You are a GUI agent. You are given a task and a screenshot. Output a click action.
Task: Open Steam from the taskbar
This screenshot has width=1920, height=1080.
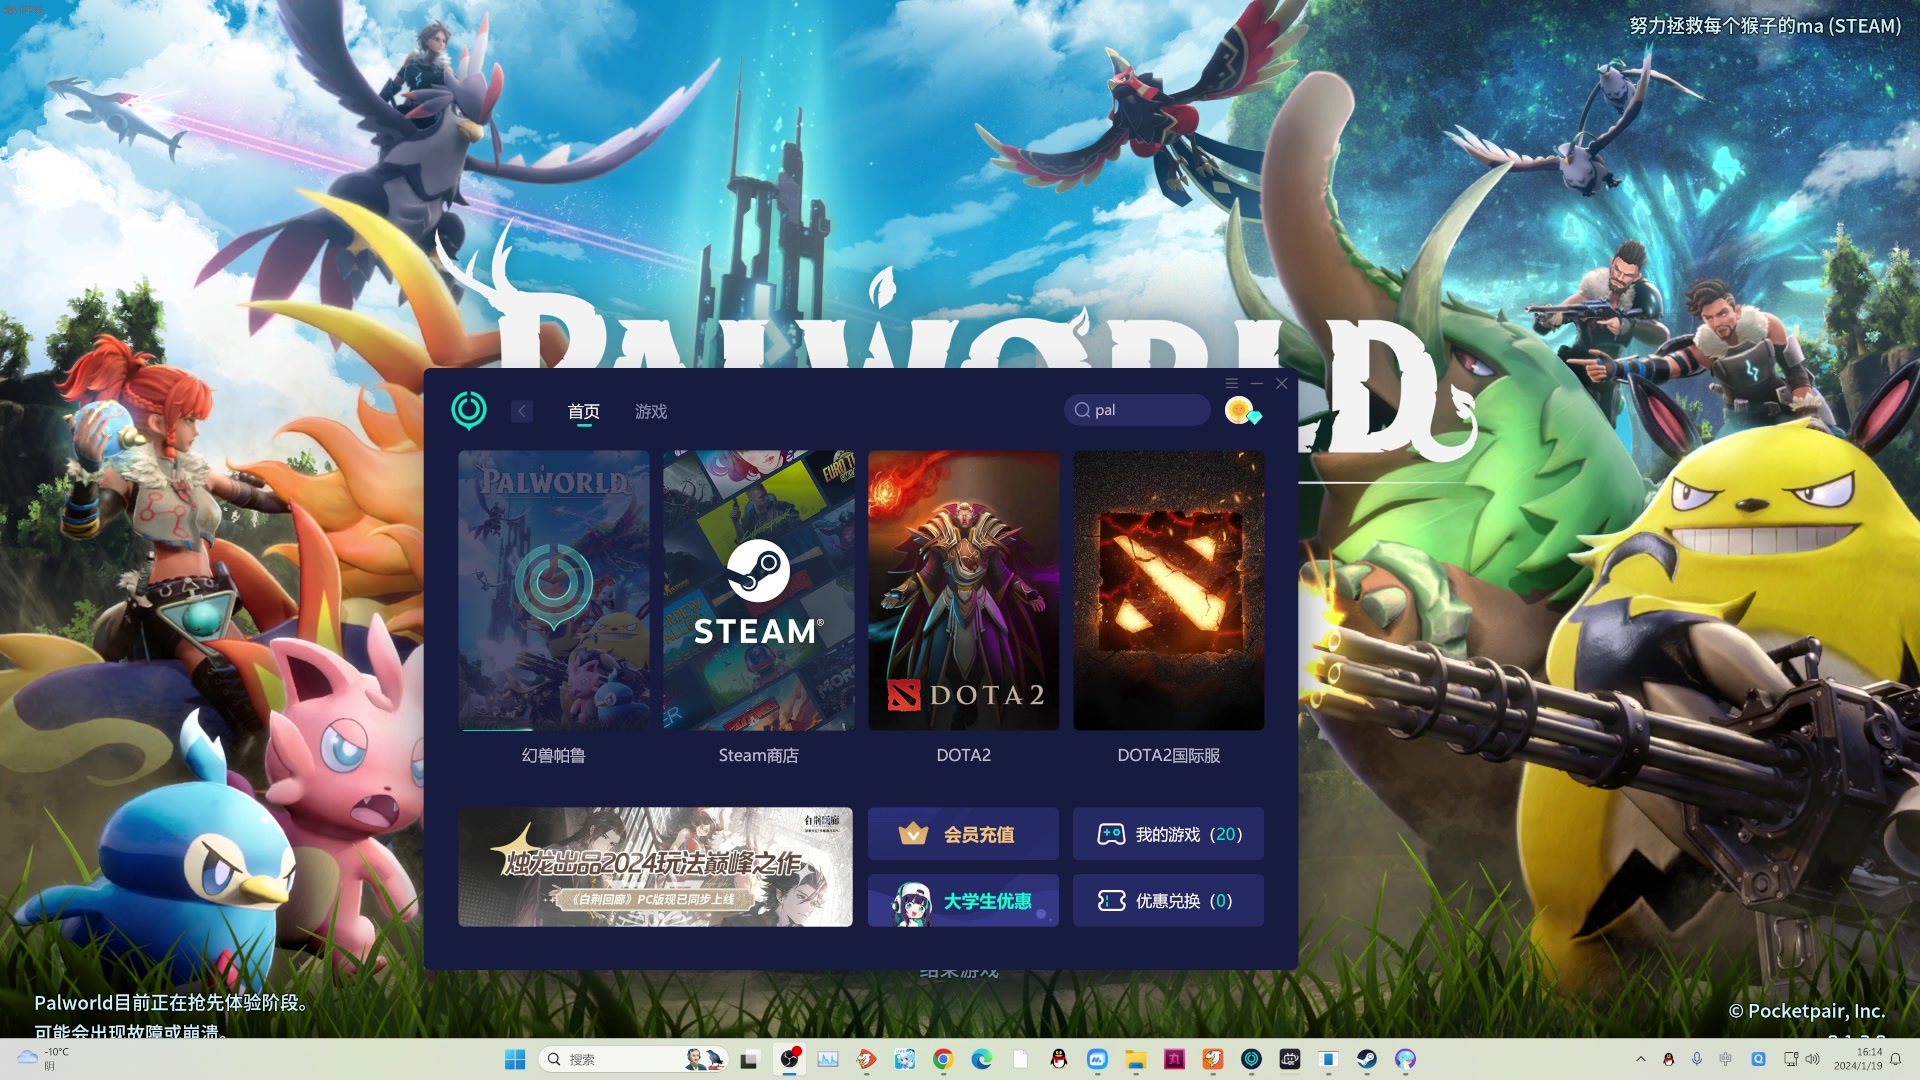[x=1367, y=1059]
